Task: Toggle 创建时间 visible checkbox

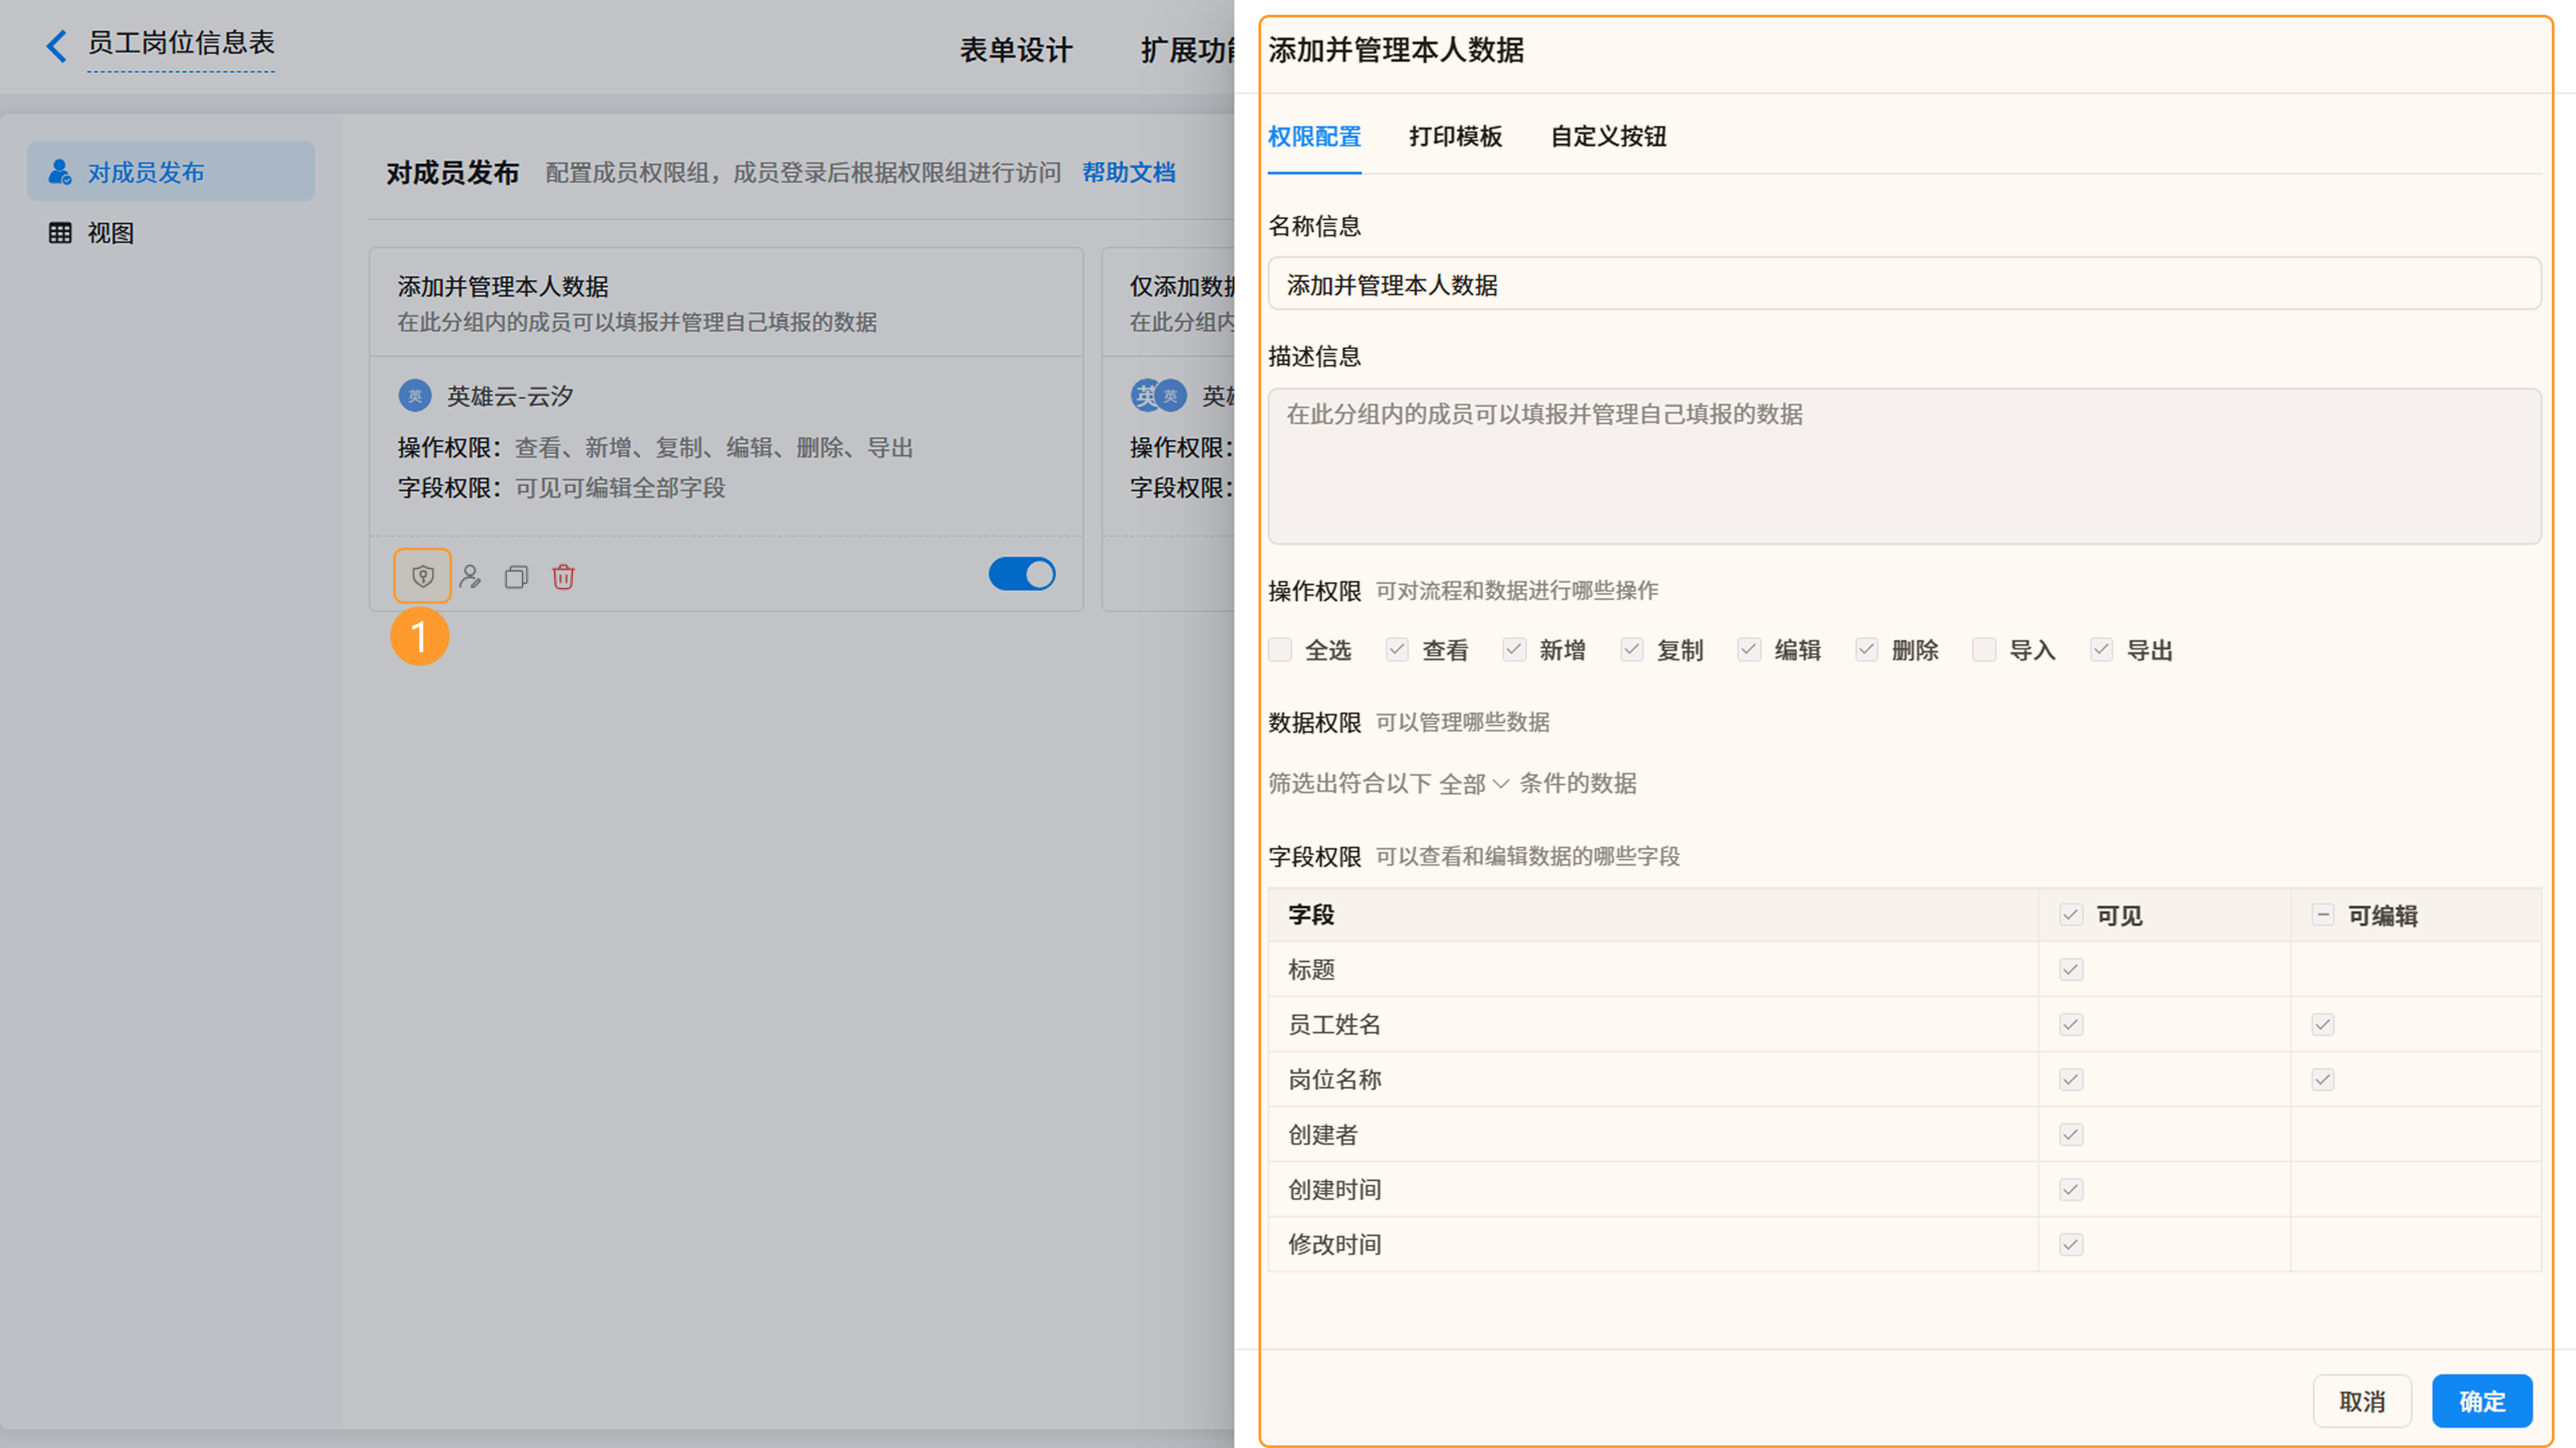Action: 2071,1190
